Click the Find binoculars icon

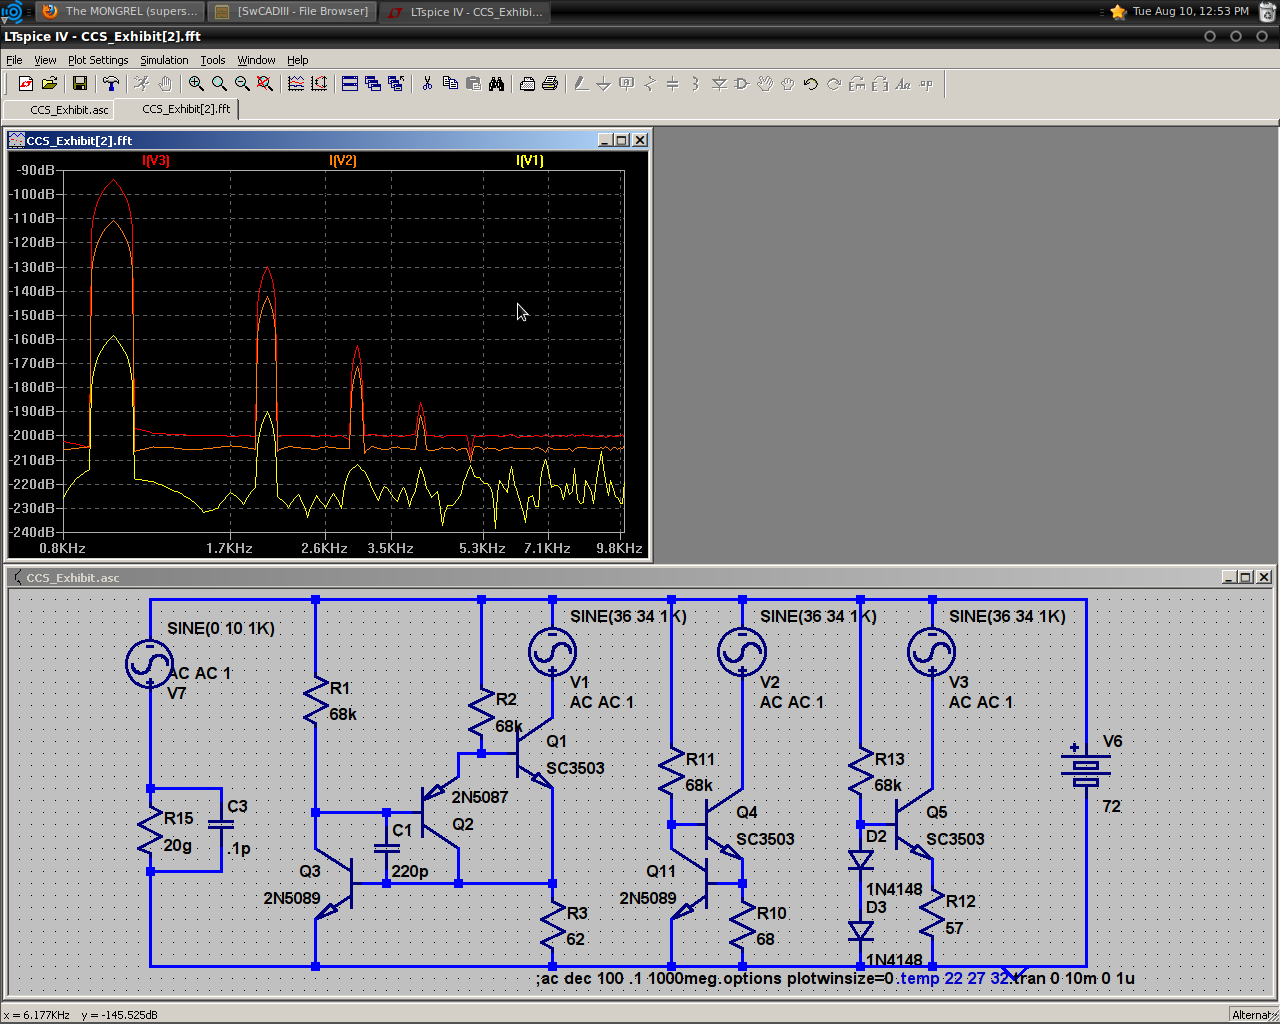coord(496,84)
